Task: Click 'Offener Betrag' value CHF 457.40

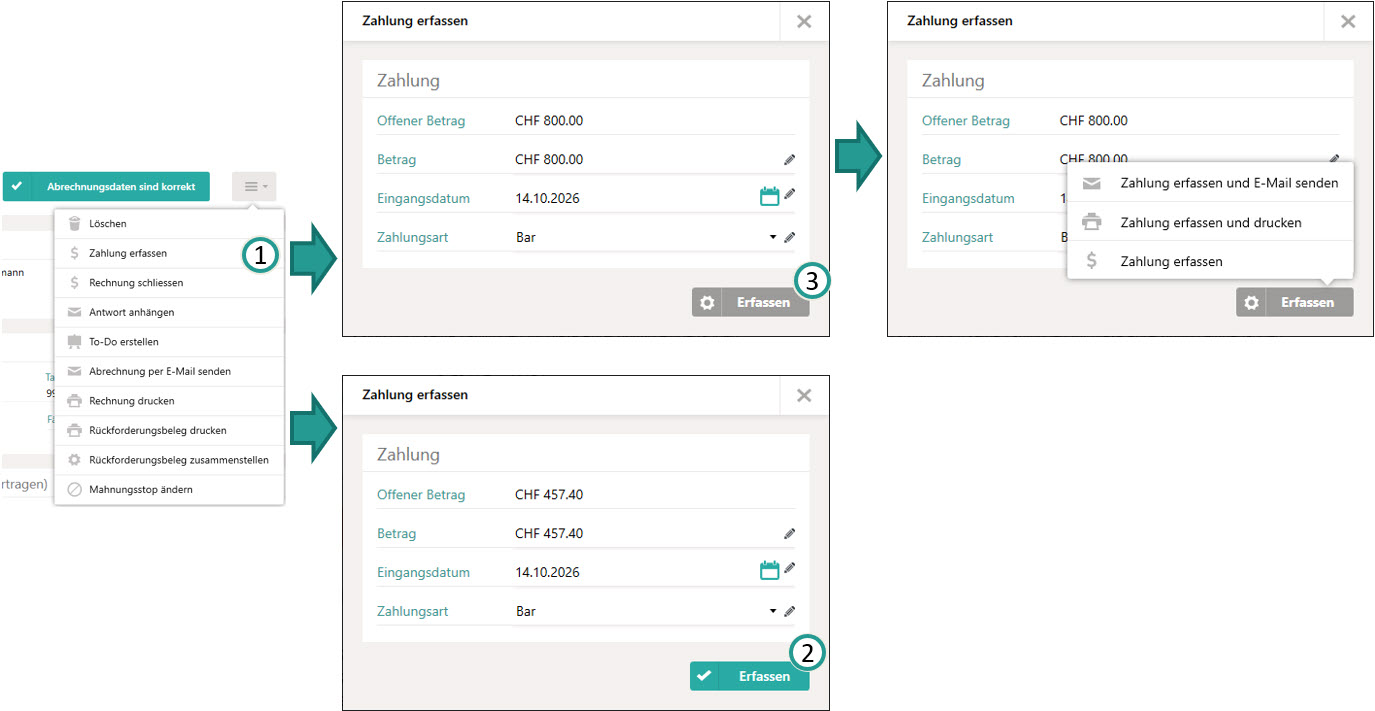Action: tap(549, 495)
